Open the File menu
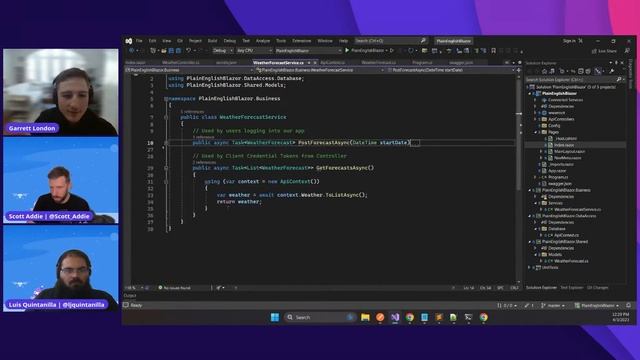 139,41
